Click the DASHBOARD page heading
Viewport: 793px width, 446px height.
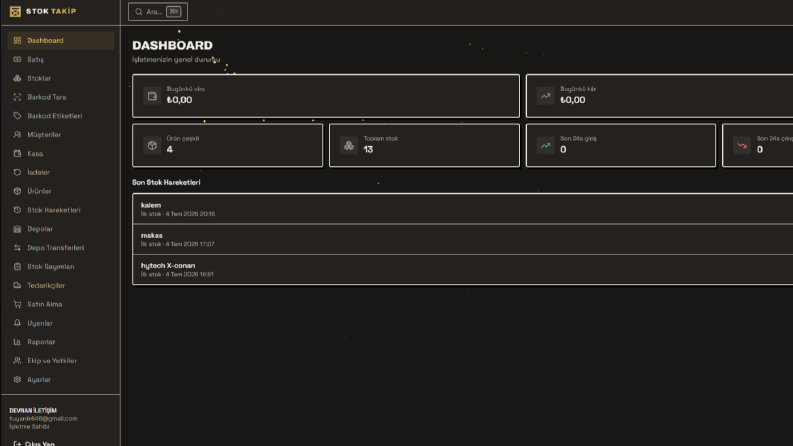172,46
